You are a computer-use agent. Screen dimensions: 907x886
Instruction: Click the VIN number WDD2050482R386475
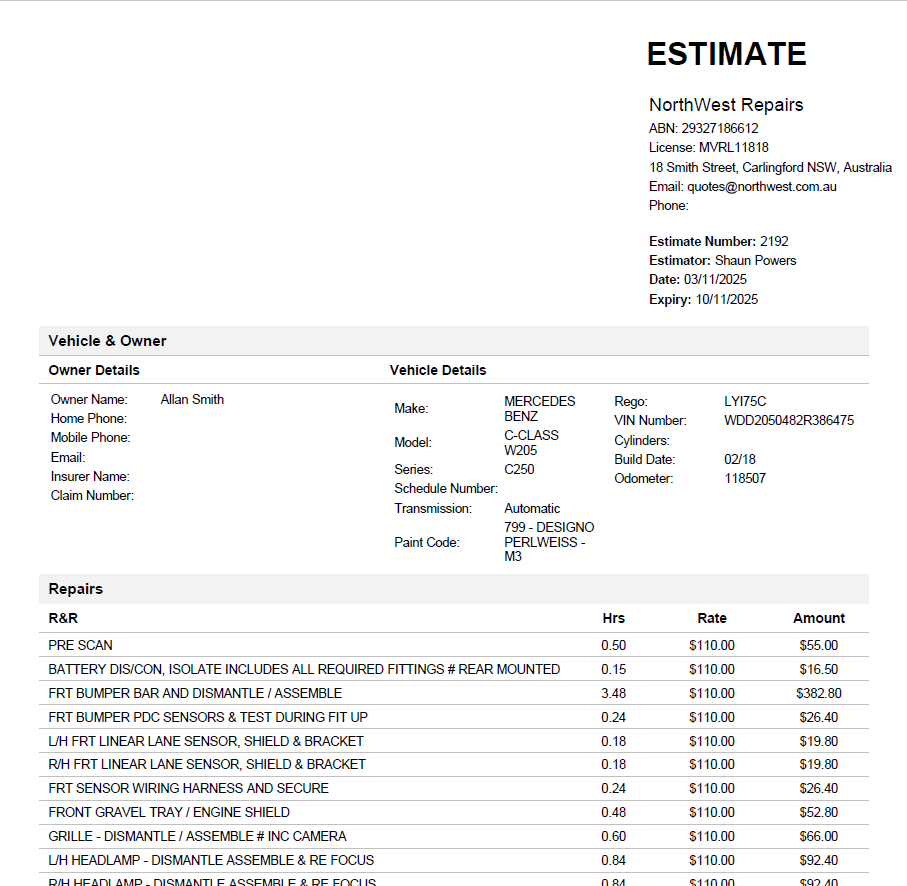pos(789,420)
